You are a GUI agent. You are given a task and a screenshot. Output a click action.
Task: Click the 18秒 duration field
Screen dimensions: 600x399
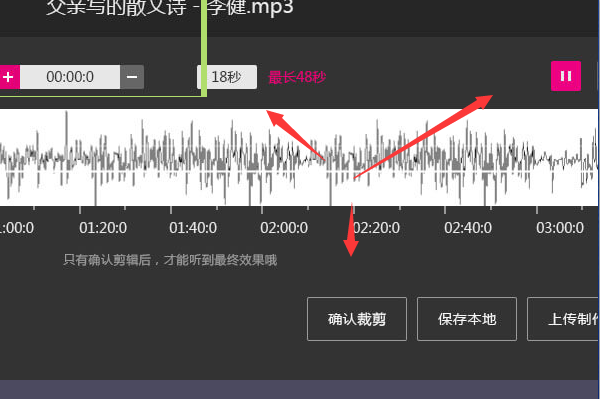[x=227, y=77]
